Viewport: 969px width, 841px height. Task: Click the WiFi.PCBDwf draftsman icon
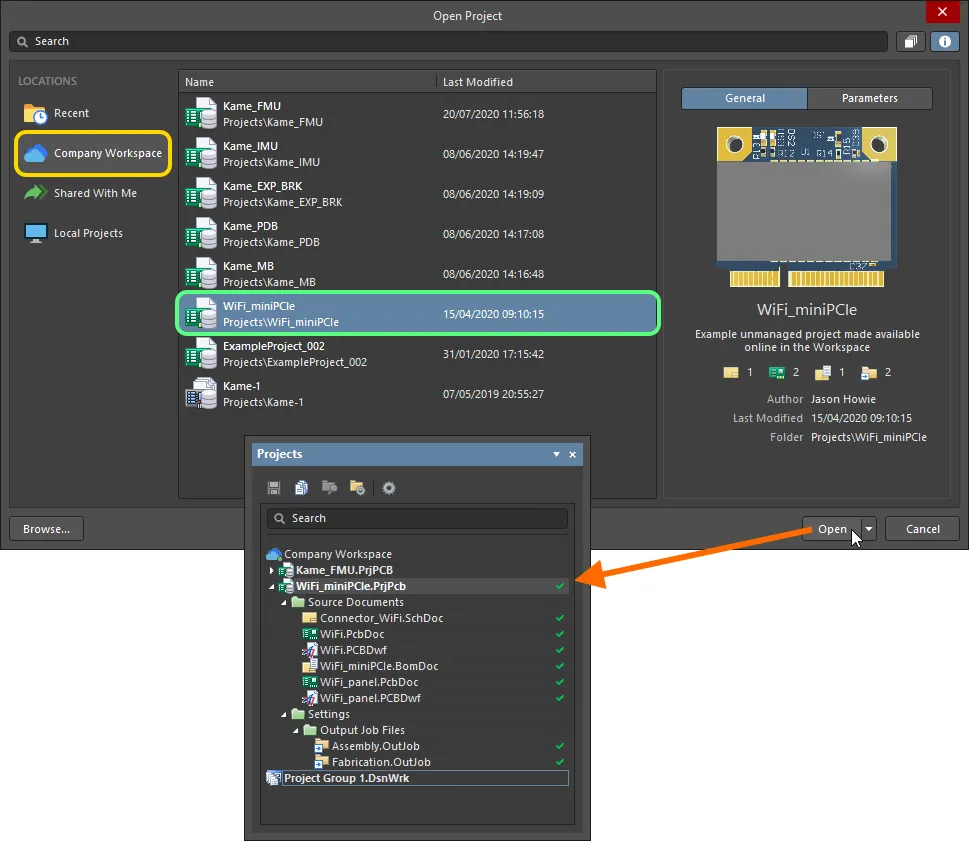[309, 650]
